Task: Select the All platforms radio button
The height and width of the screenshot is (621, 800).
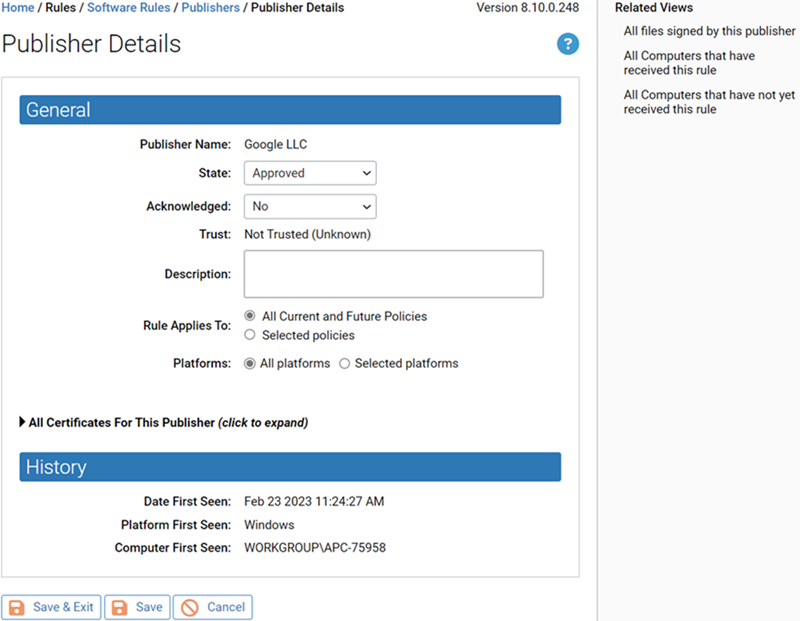Action: tap(250, 363)
